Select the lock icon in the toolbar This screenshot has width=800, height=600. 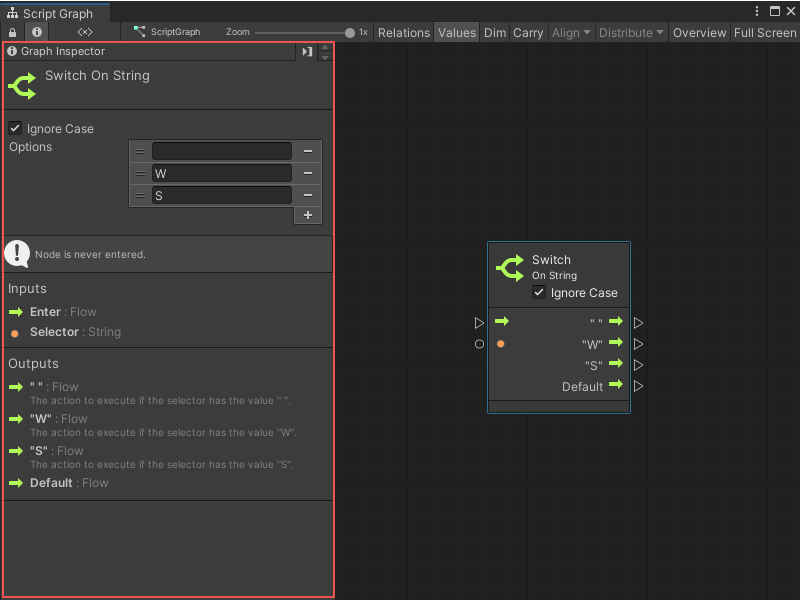[x=12, y=31]
